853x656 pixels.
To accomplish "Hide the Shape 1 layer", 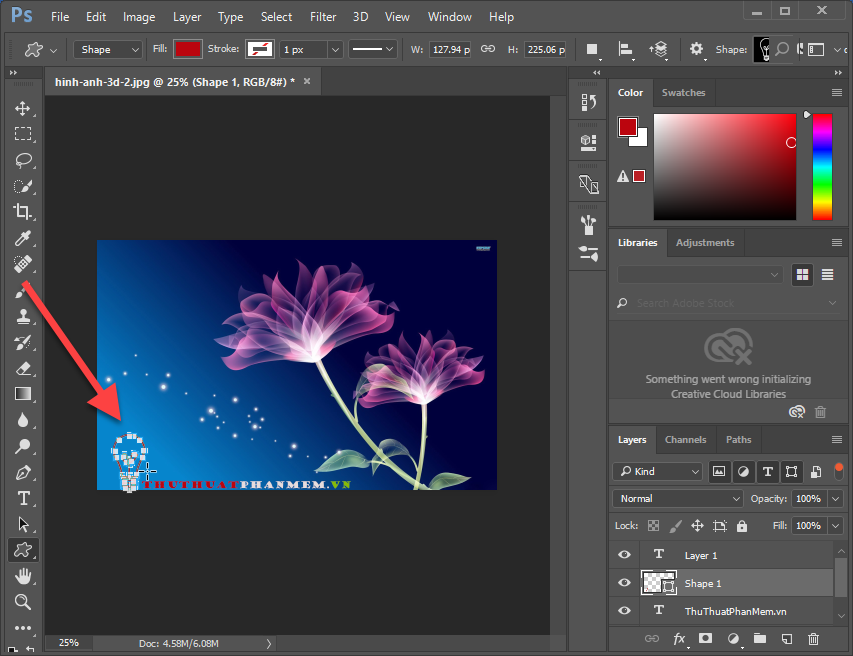I will (623, 583).
